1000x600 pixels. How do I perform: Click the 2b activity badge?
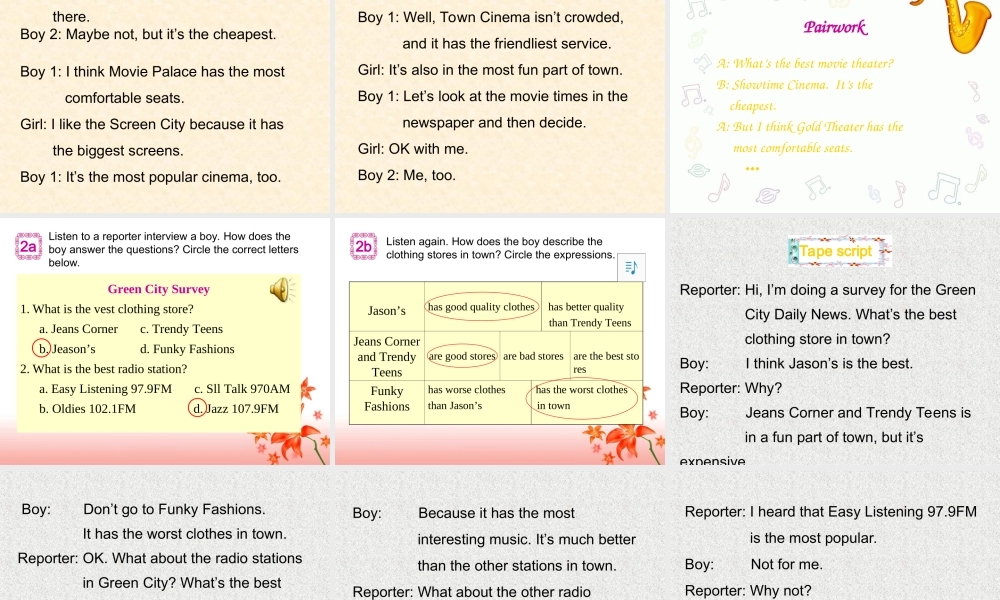(364, 247)
